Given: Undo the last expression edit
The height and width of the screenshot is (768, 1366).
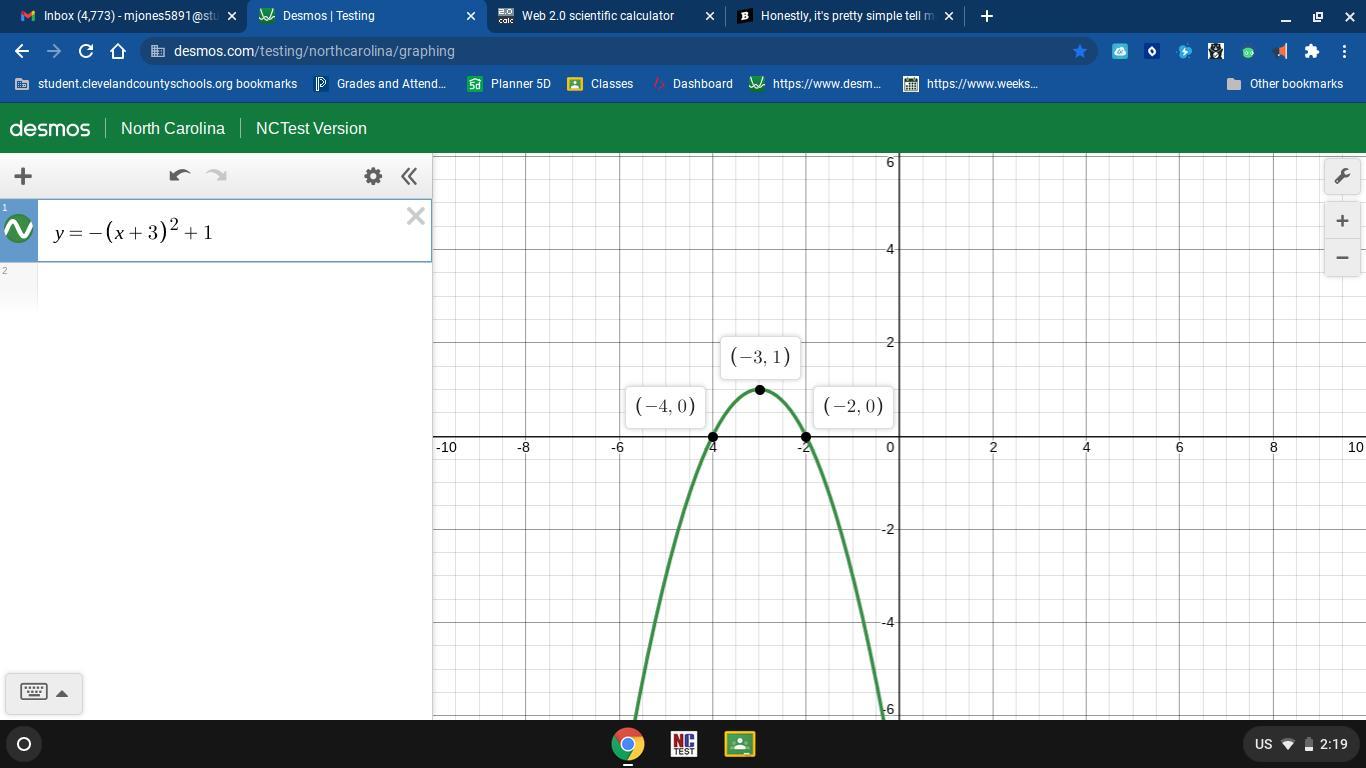Looking at the screenshot, I should click(179, 176).
